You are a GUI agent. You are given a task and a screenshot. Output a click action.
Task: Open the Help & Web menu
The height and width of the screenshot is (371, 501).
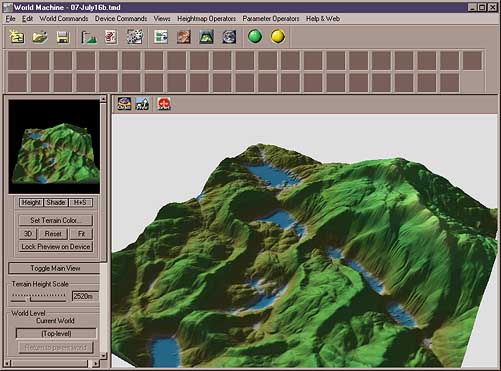[x=323, y=19]
